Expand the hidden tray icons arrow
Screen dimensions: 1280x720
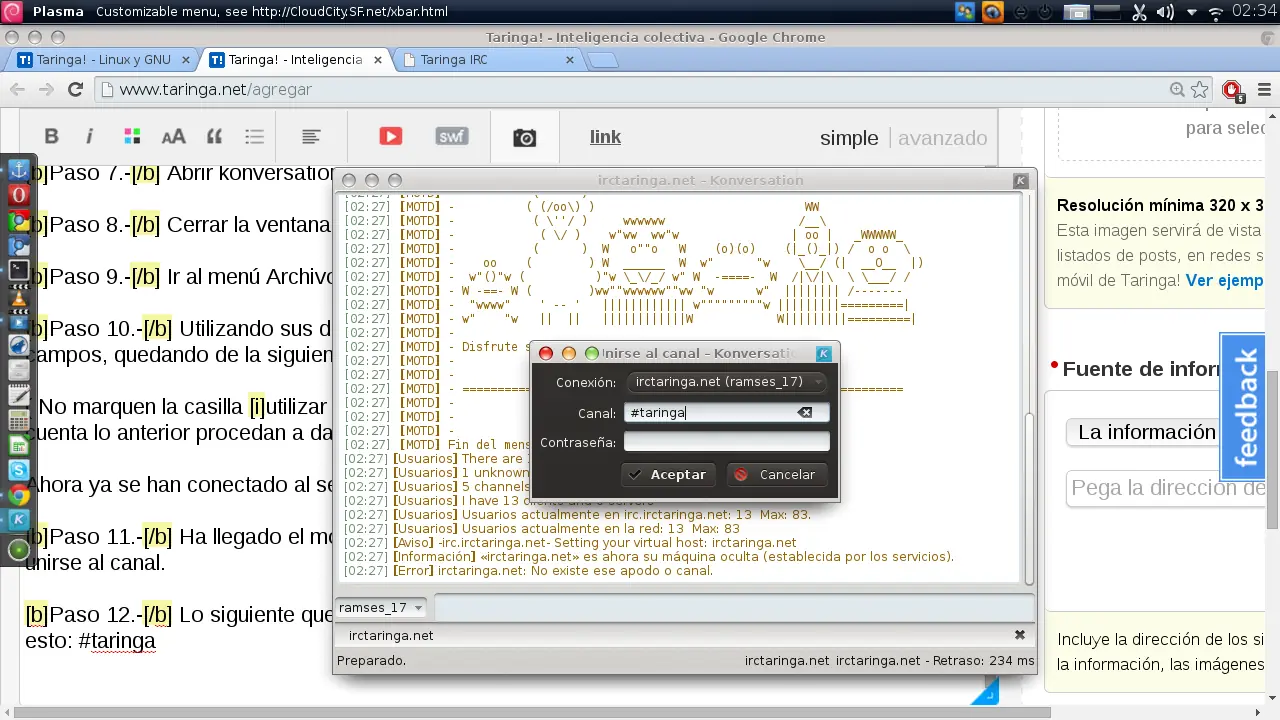click(1192, 12)
